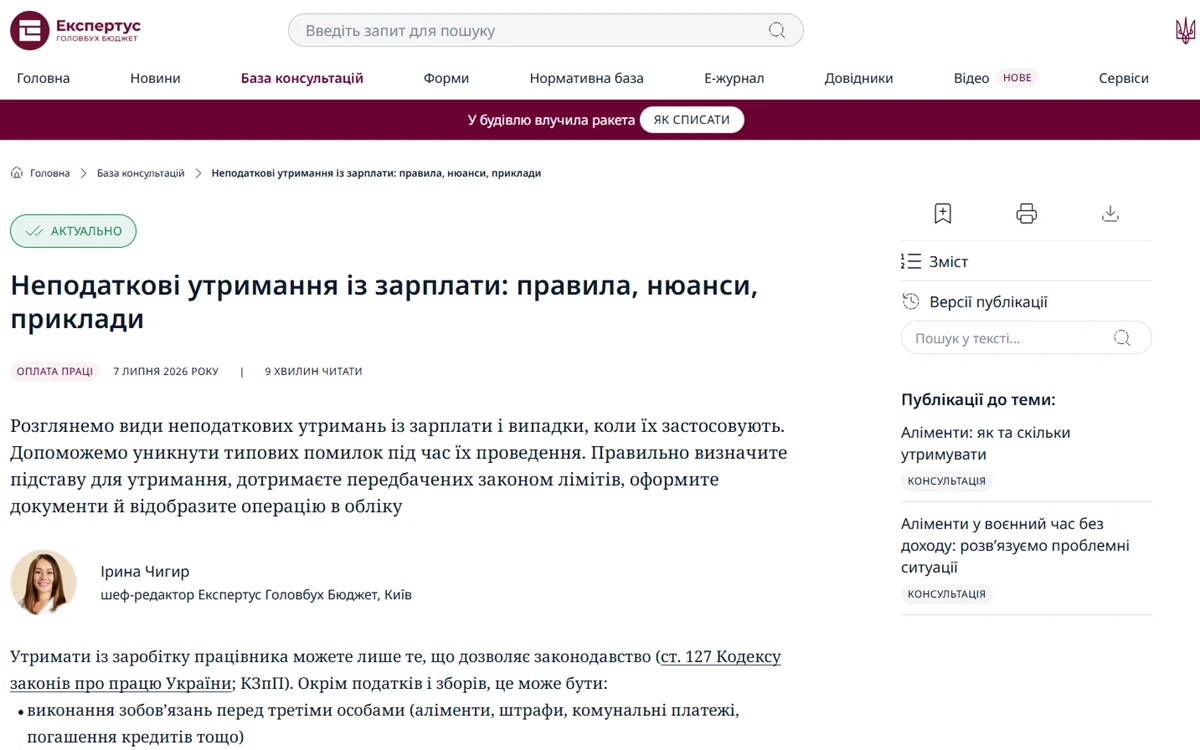The width and height of the screenshot is (1200, 750).
Task: Open Аліменти у воєнний час без доходу
Action: 1015,545
